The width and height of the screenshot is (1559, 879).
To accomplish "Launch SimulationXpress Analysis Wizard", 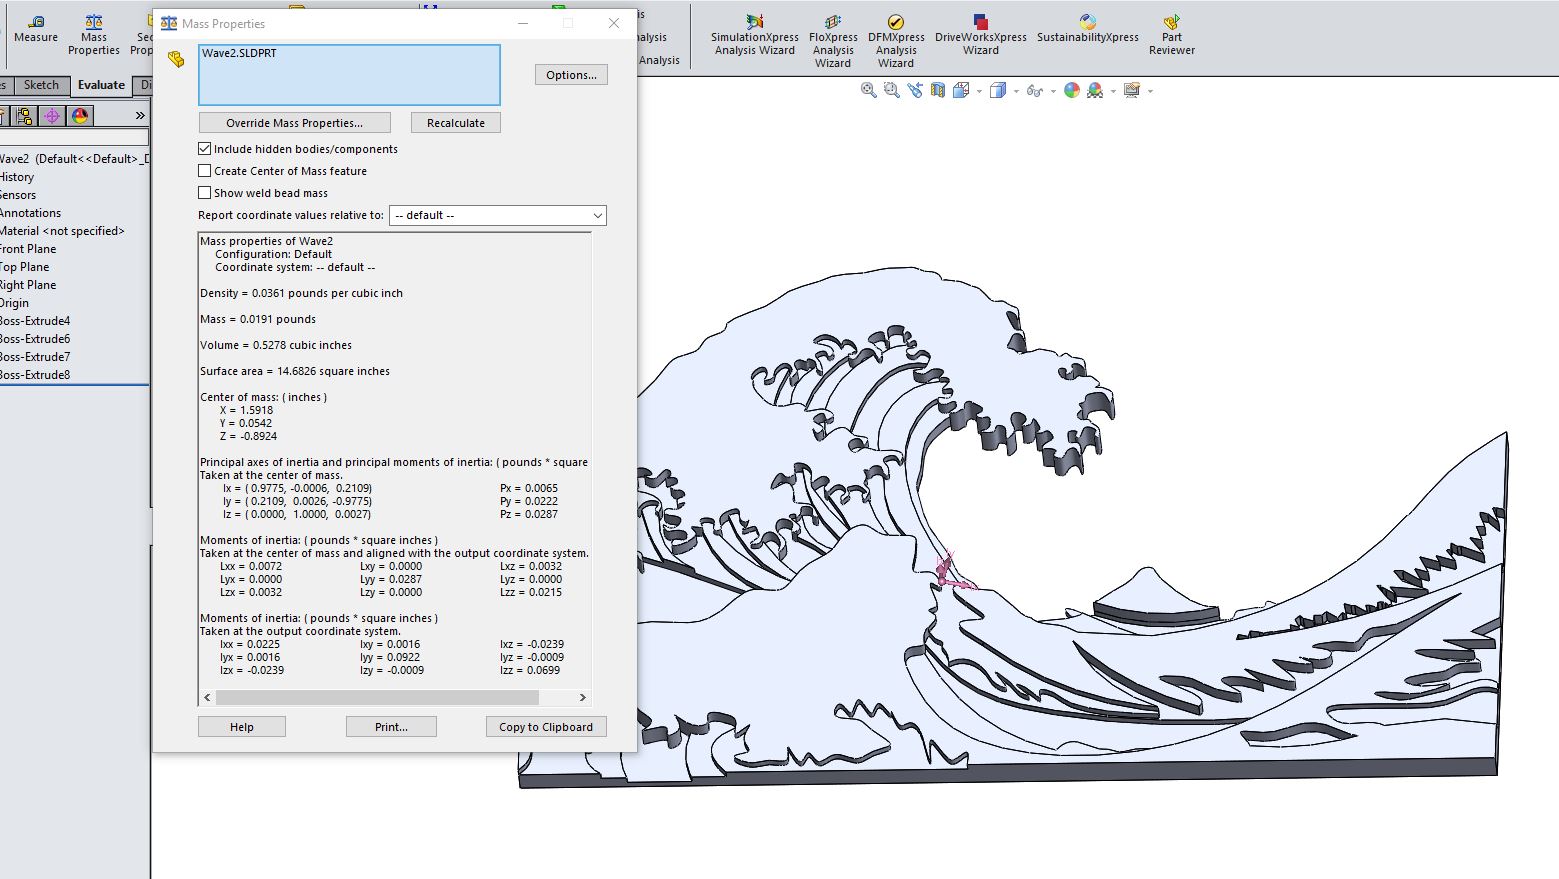I will tap(754, 35).
